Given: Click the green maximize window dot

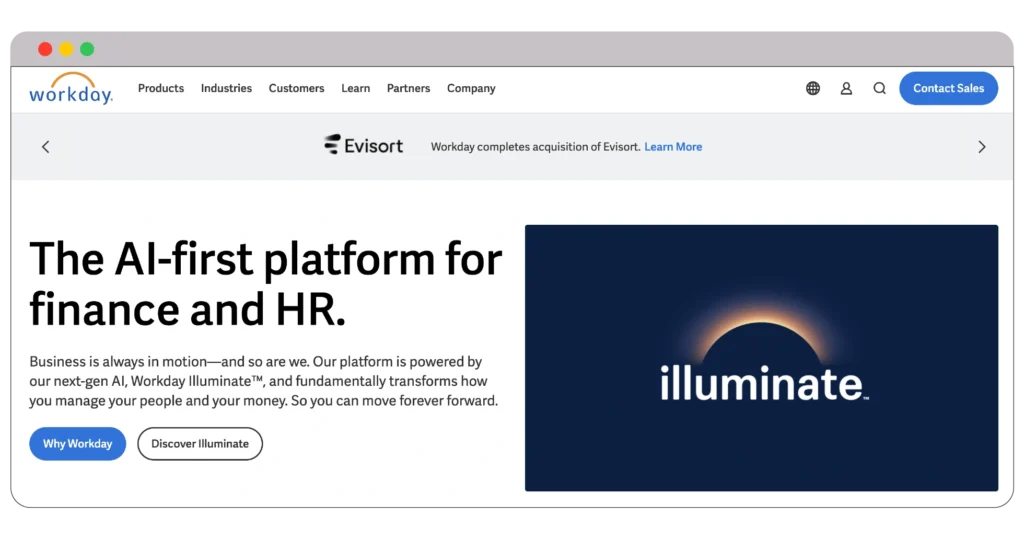Looking at the screenshot, I should point(87,49).
